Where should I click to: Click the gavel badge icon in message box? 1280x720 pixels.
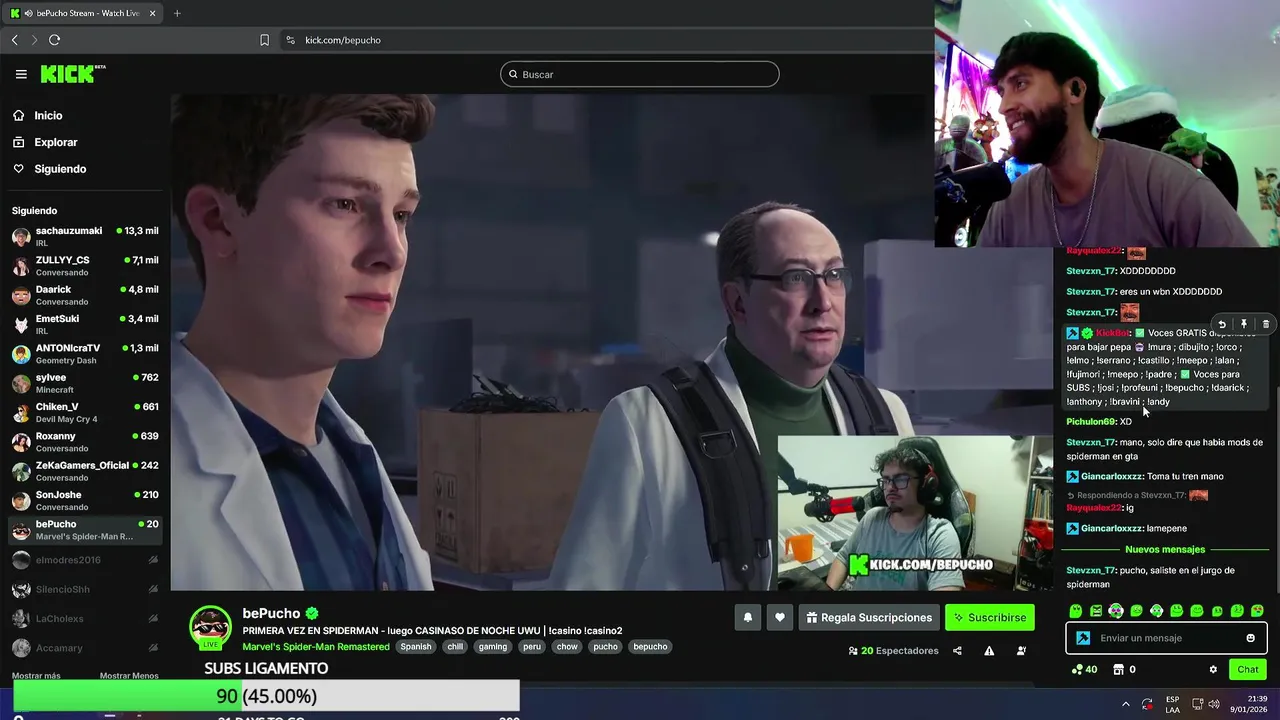click(x=1083, y=638)
